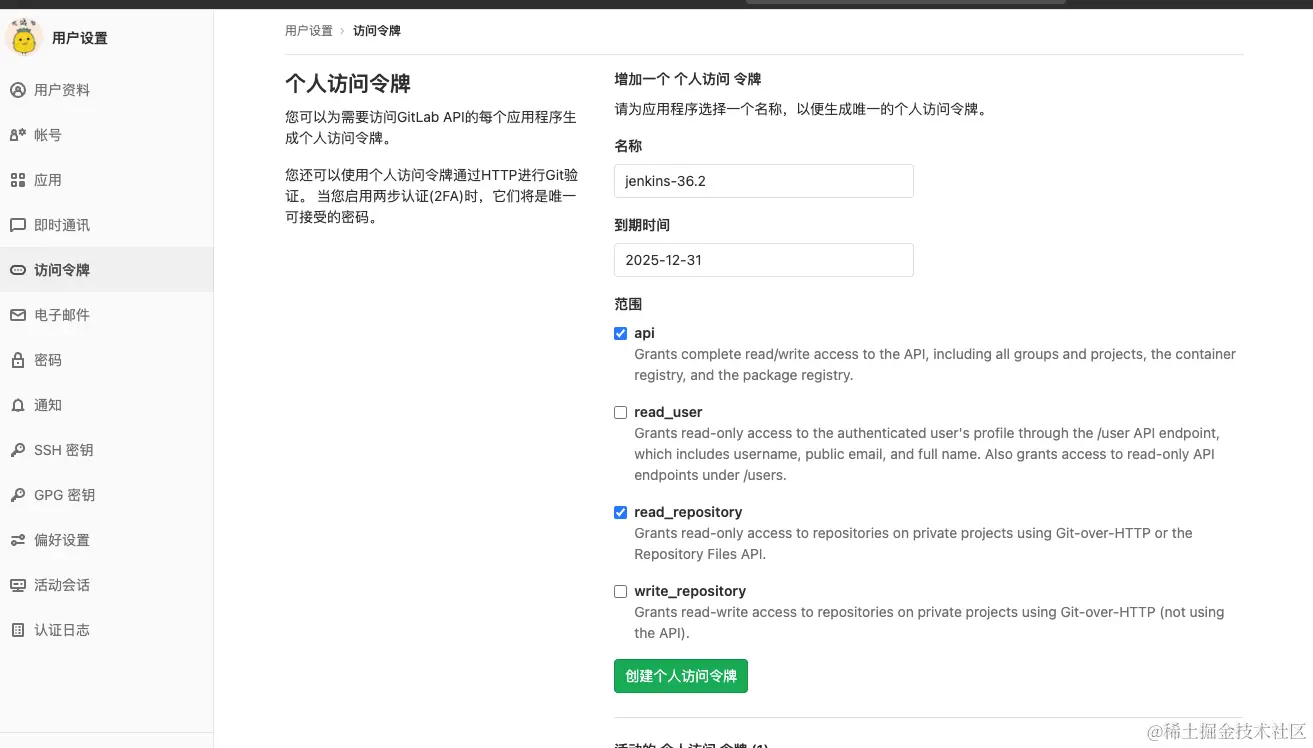The image size is (1313, 748).
Task: Click the 访问令牌 token icon
Action: 18,270
